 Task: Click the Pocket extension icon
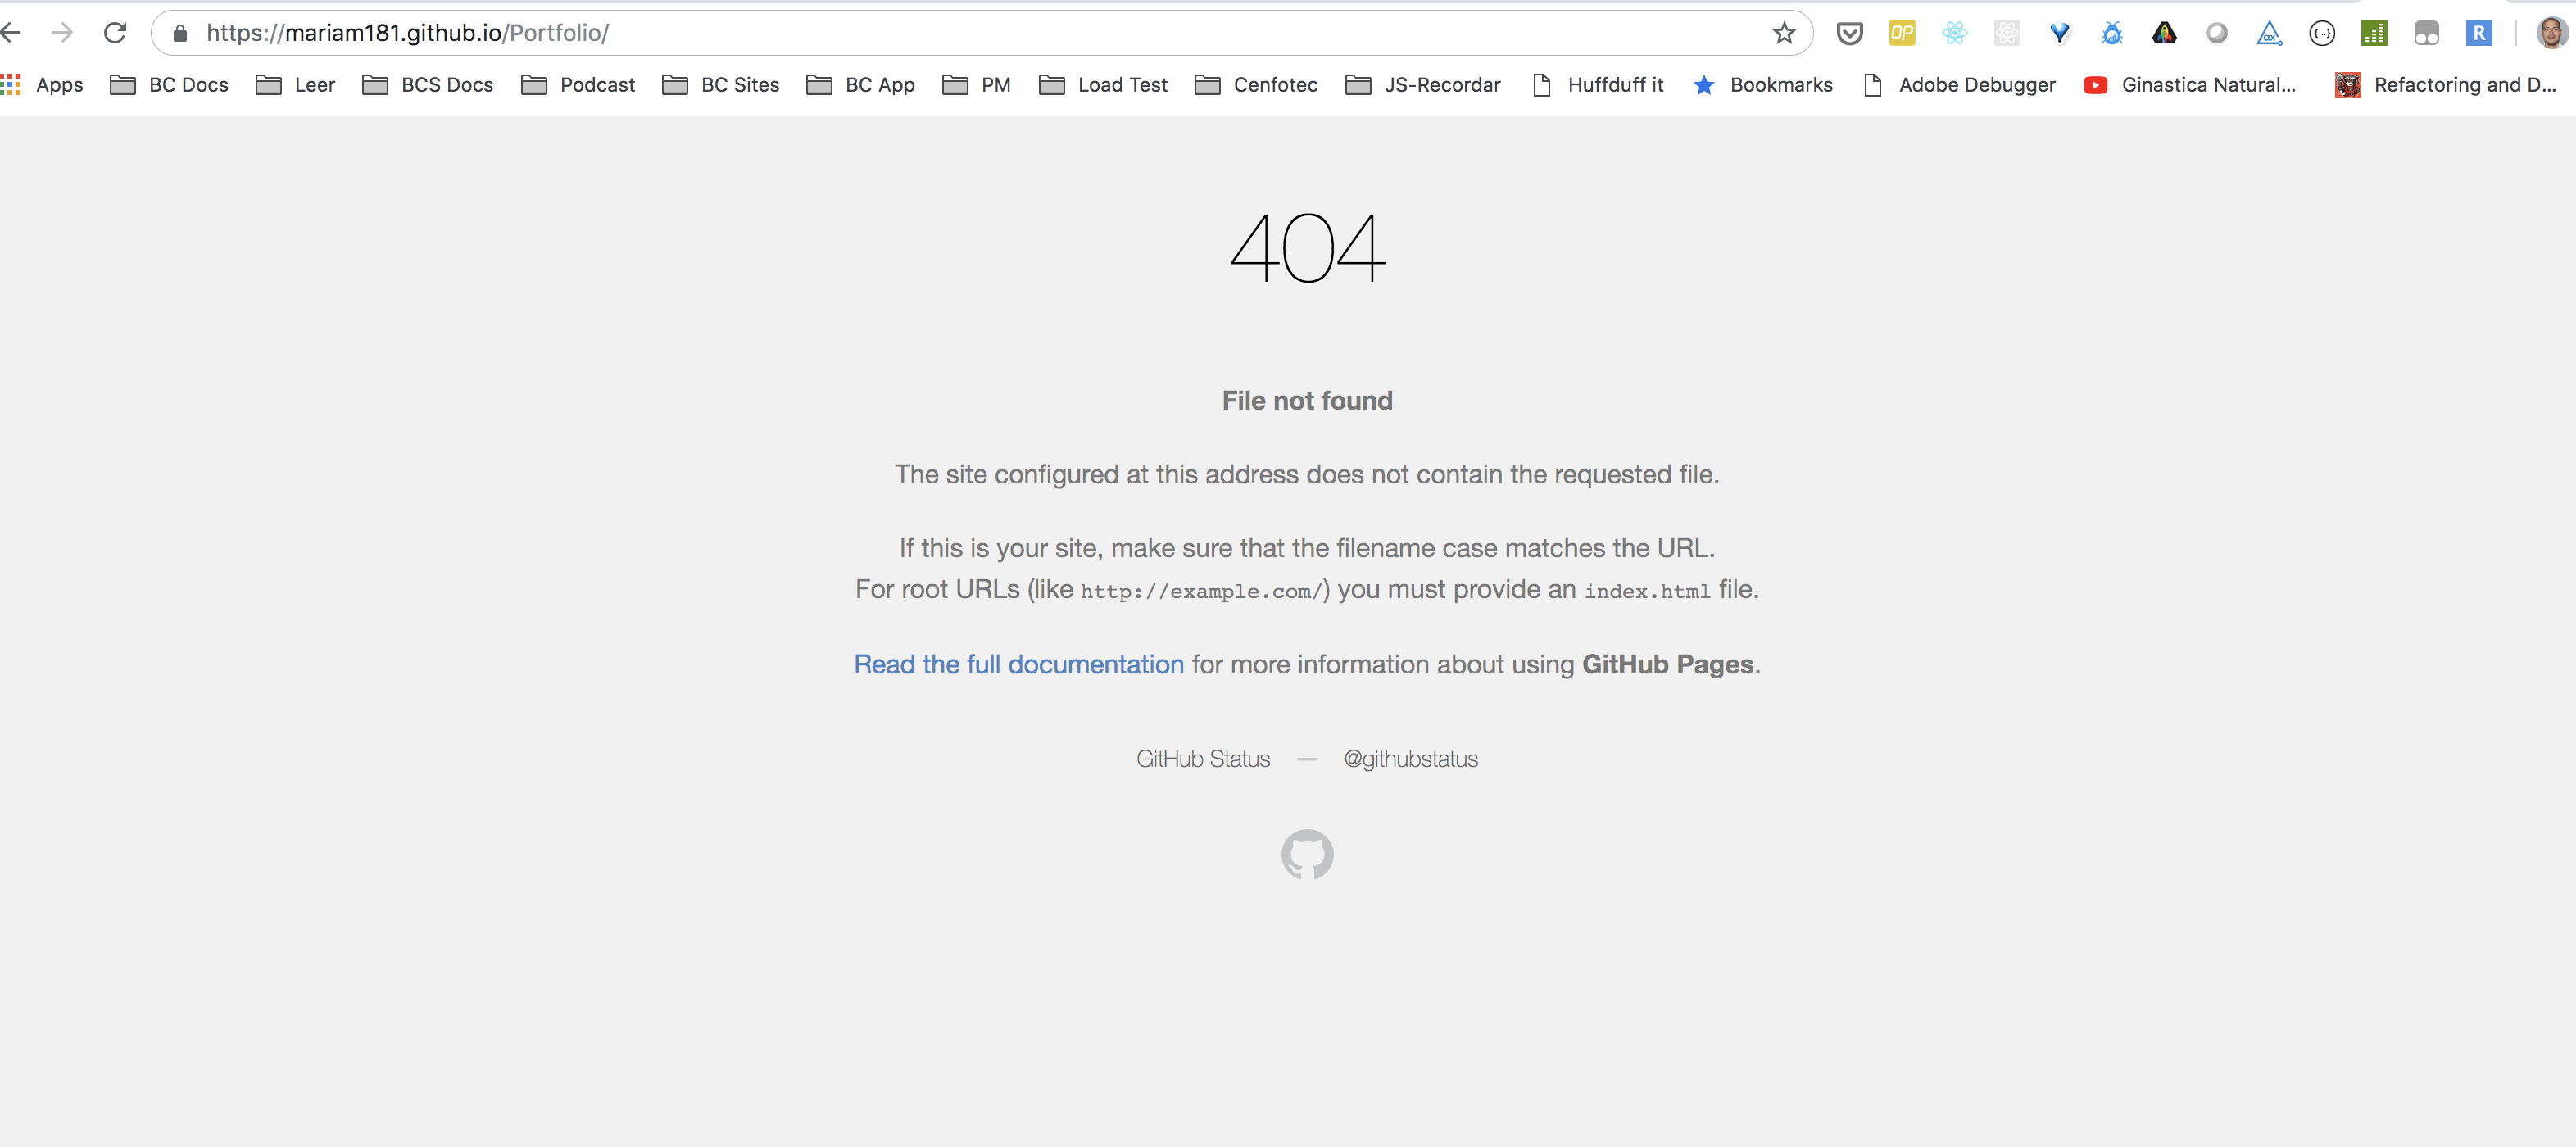click(x=1849, y=33)
